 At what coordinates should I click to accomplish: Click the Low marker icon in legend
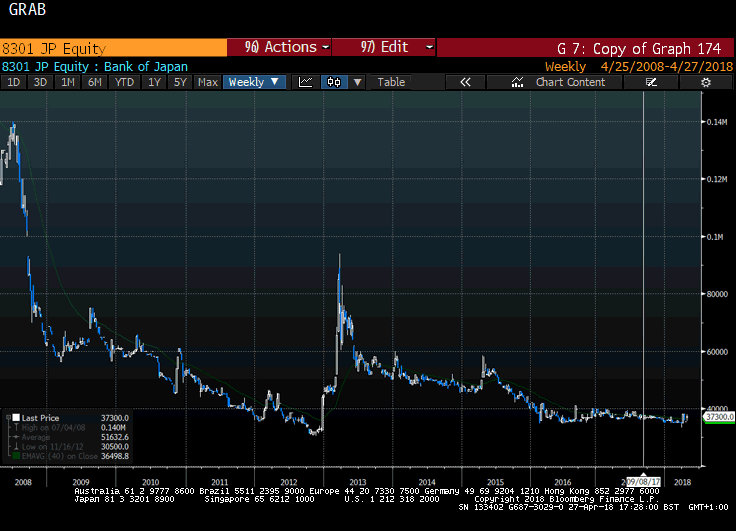point(14,446)
